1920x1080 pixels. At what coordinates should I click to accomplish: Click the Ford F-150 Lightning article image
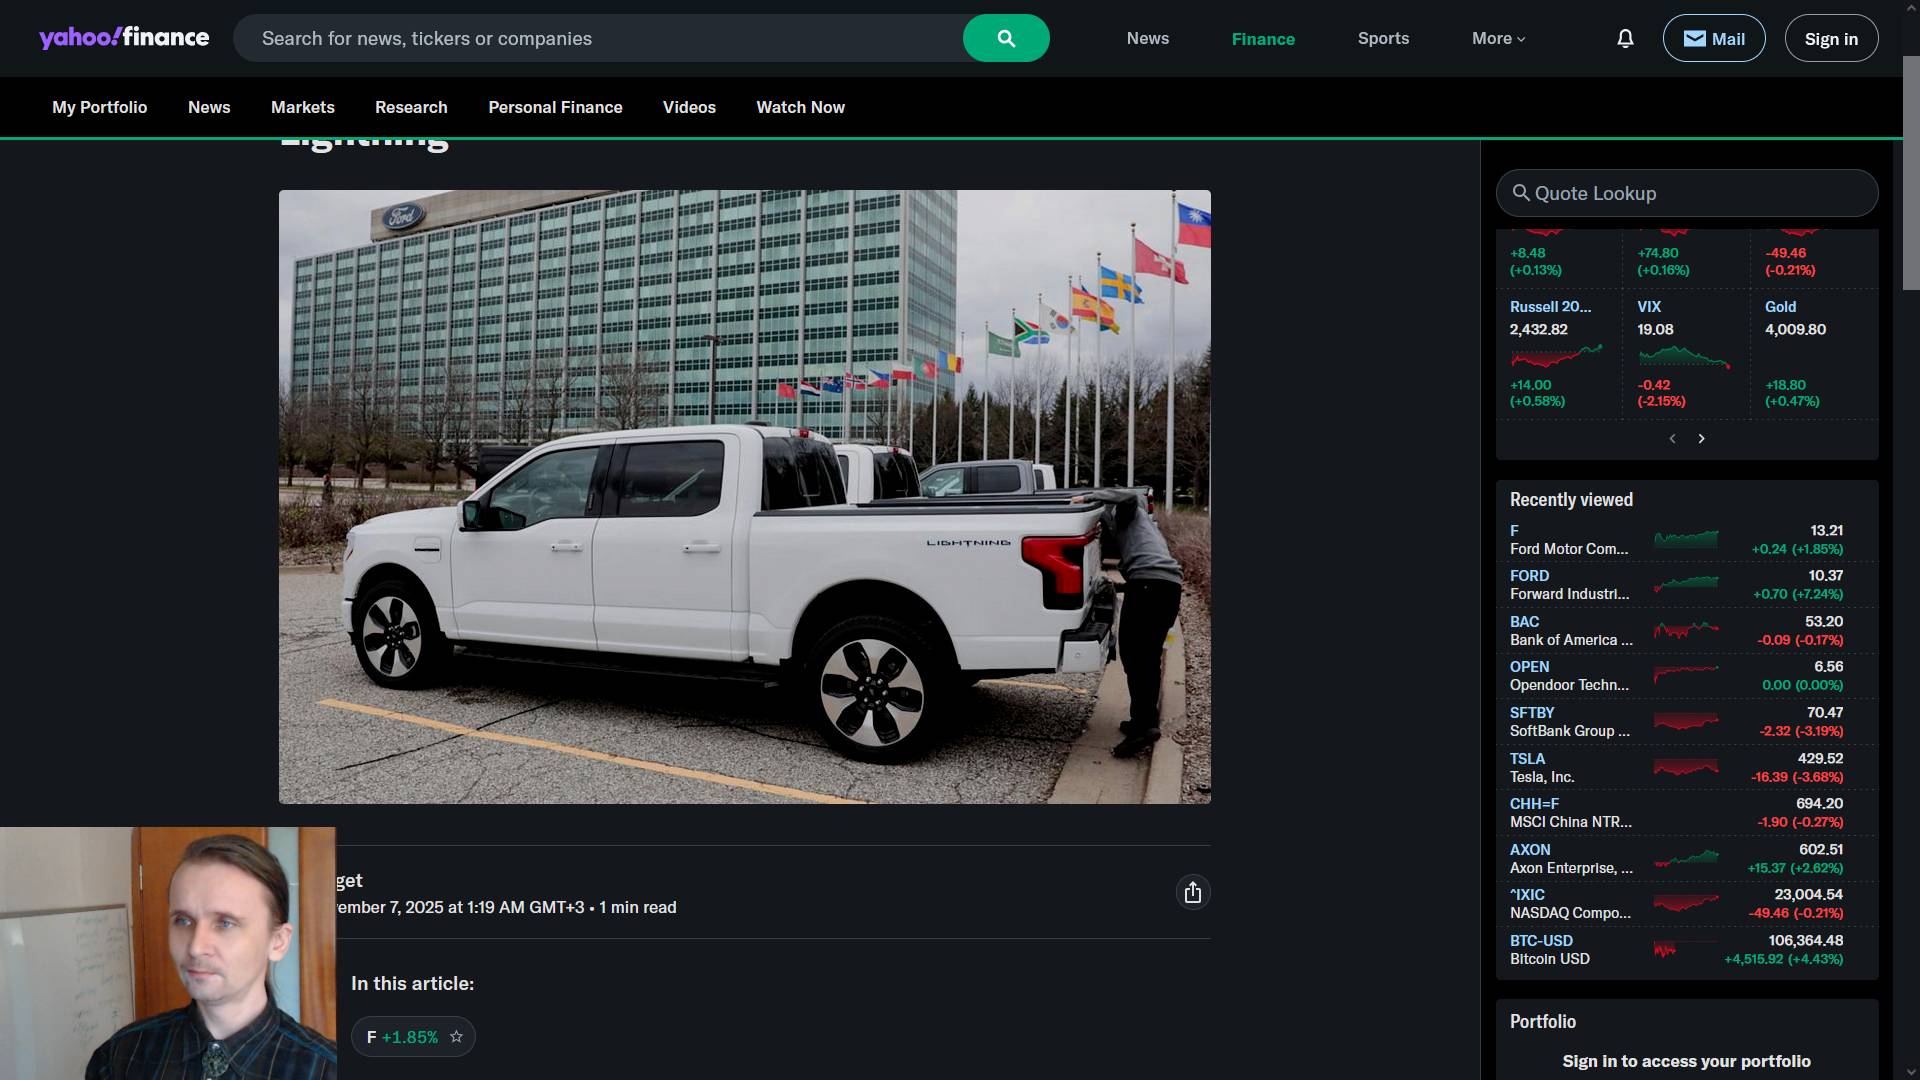(744, 496)
